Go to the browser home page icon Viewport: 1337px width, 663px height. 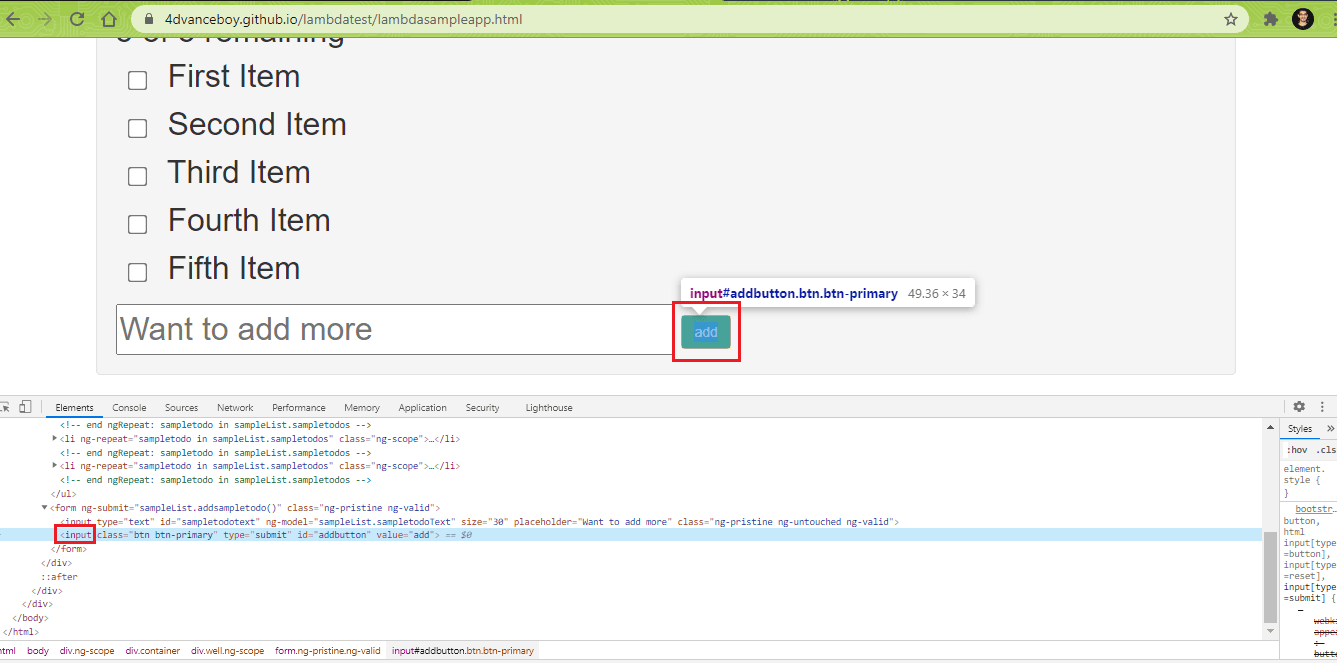109,19
